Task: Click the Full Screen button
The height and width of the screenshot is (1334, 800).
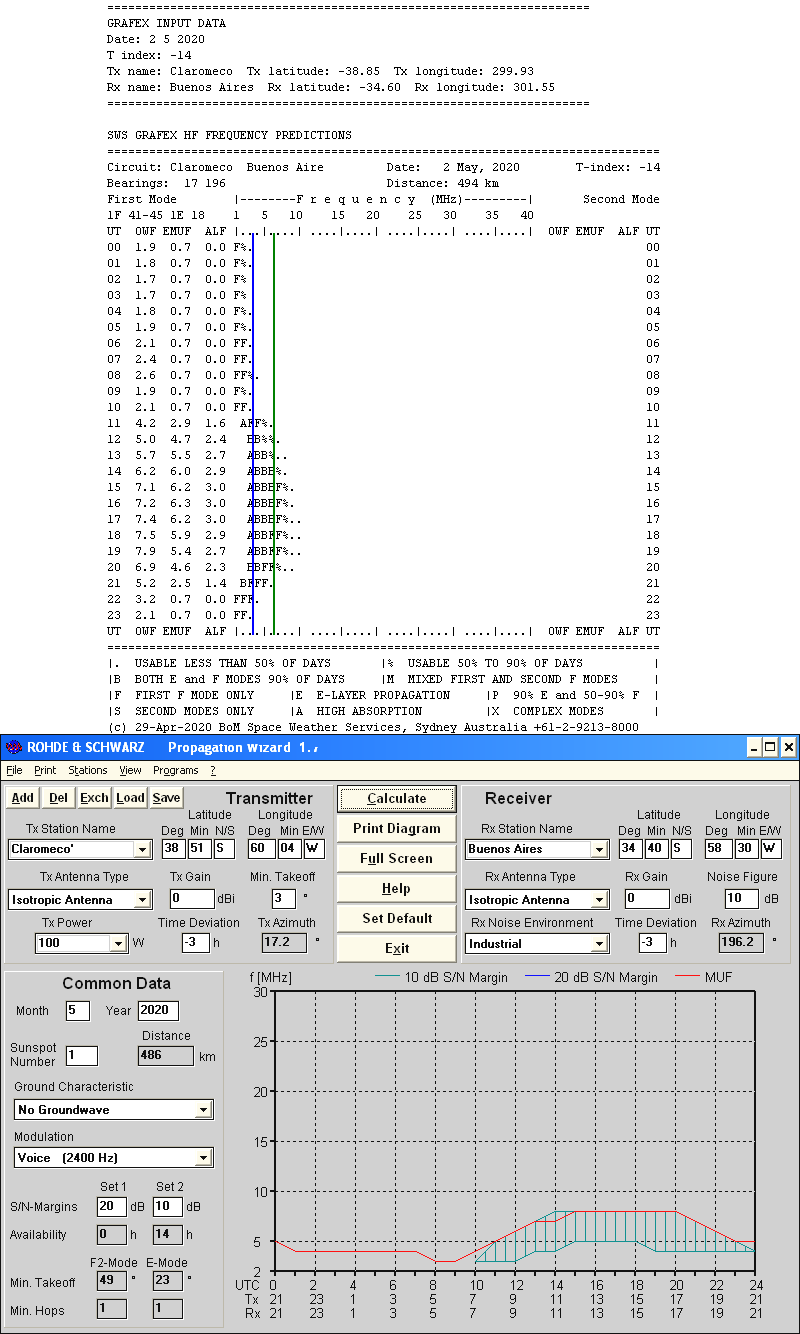Action: point(396,858)
